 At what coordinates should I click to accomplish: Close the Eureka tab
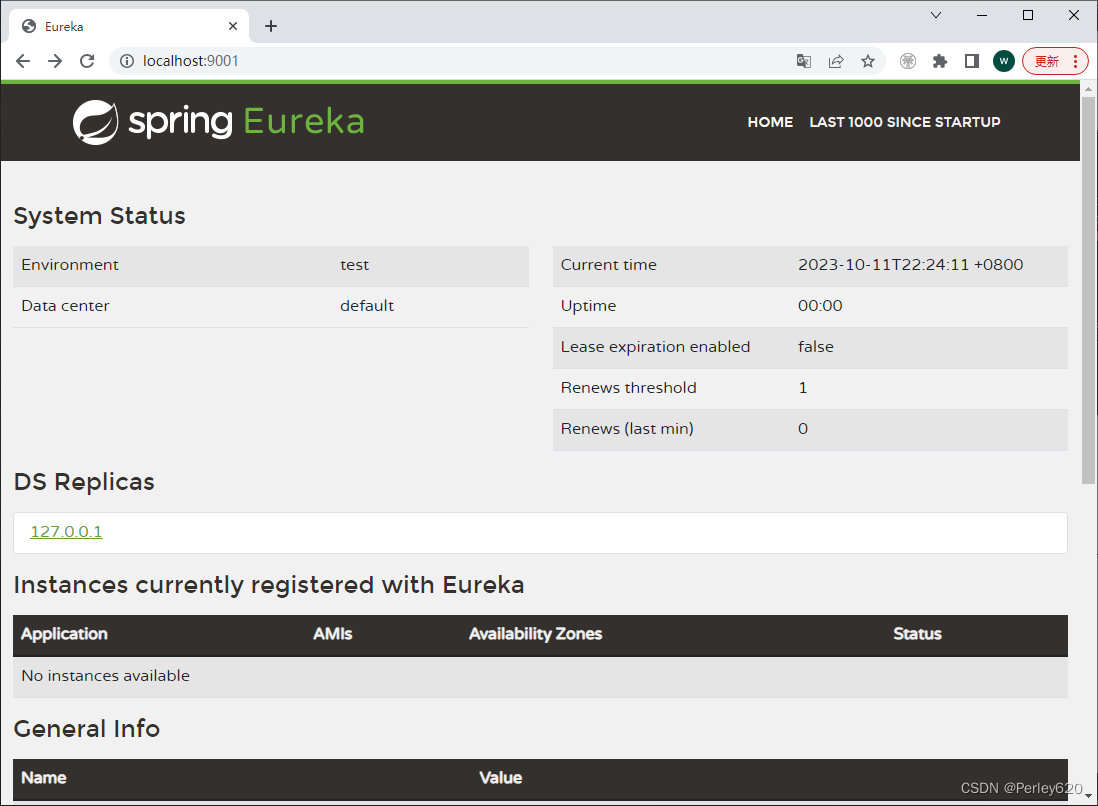(x=233, y=26)
